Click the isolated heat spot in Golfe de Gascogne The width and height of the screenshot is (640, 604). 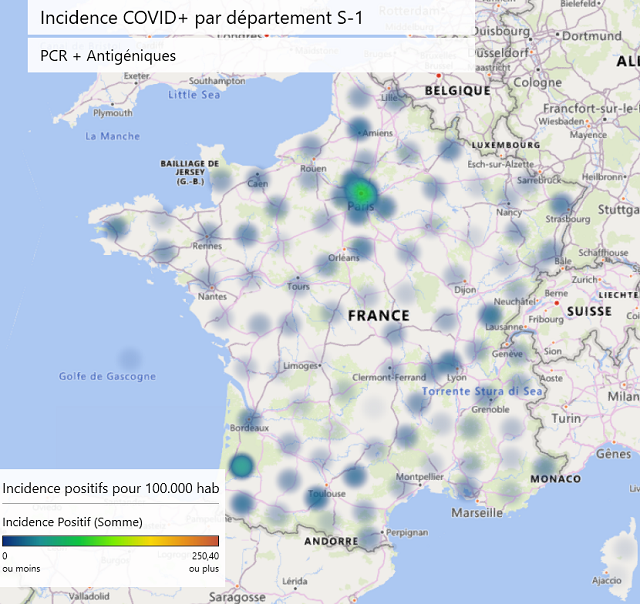point(129,358)
